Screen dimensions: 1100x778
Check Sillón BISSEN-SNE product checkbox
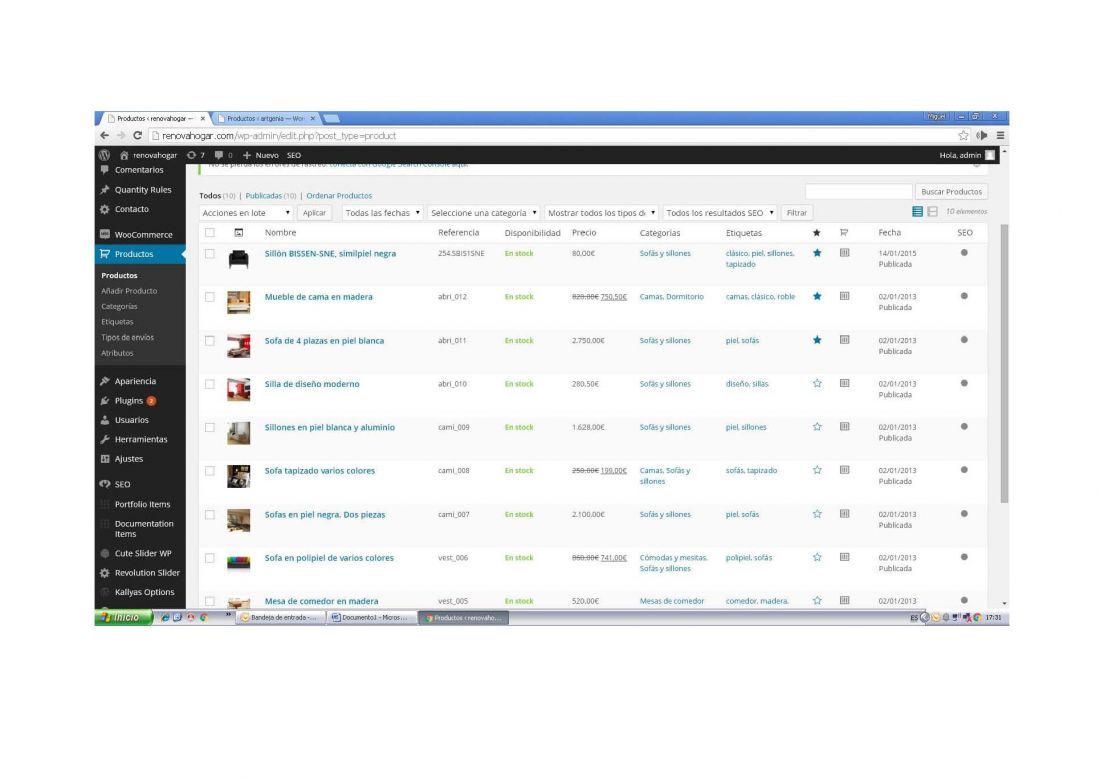click(210, 254)
